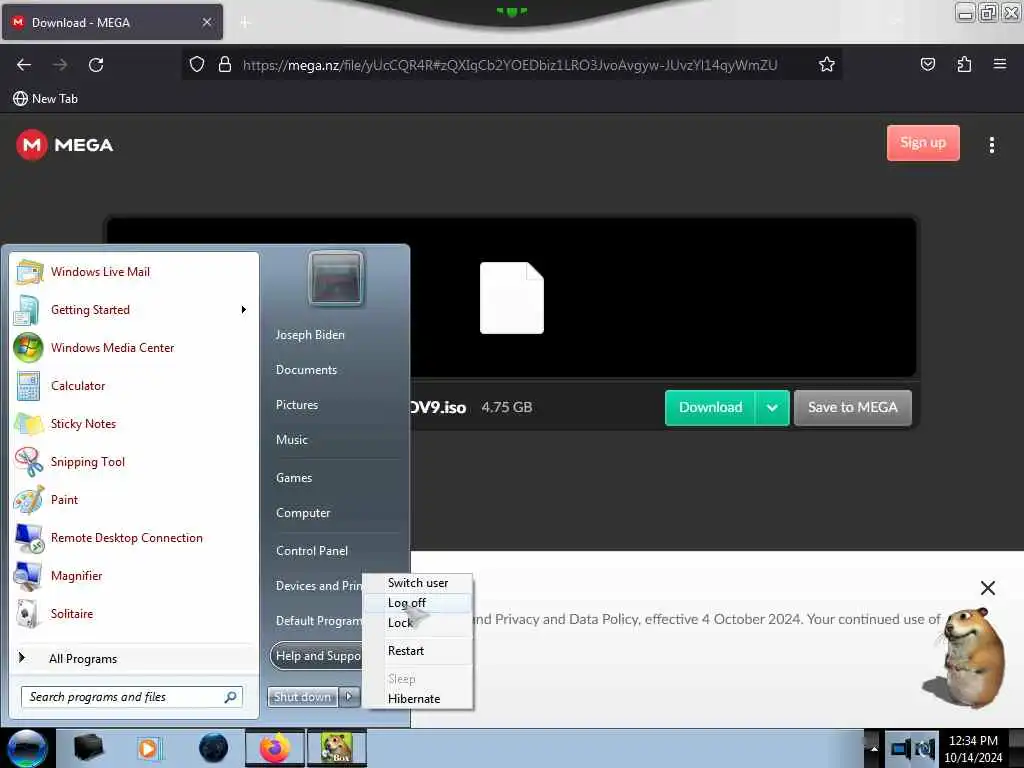Click the Shut down button
The height and width of the screenshot is (768, 1024).
pyautogui.click(x=302, y=697)
